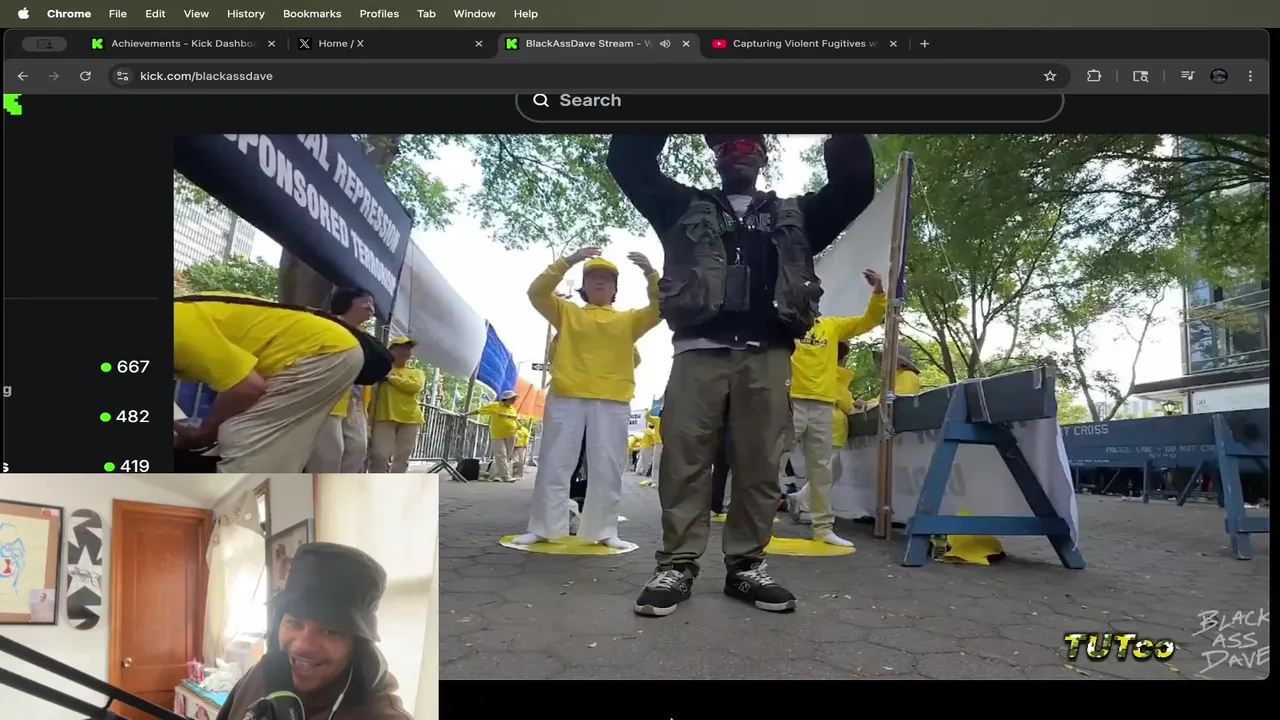Image resolution: width=1280 pixels, height=720 pixels.
Task: Open the Bookmarks menu
Action: click(312, 14)
